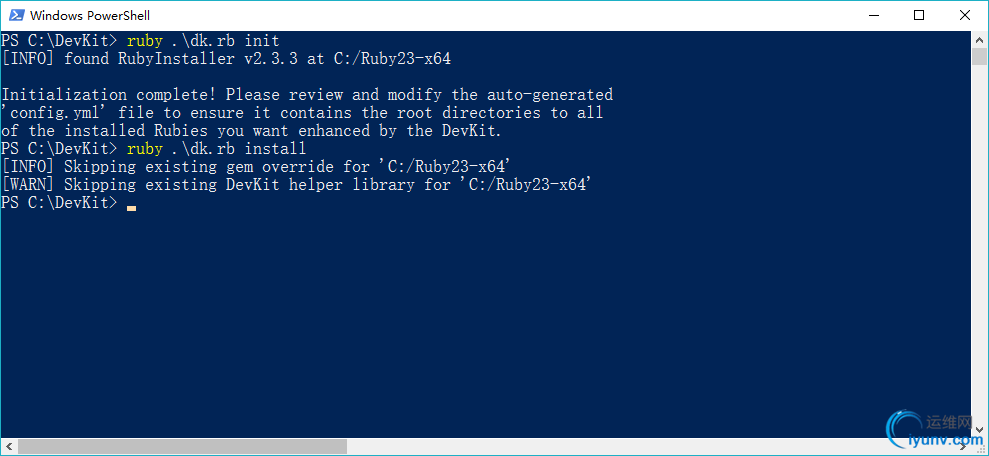Minimize the PowerShell window

873,15
